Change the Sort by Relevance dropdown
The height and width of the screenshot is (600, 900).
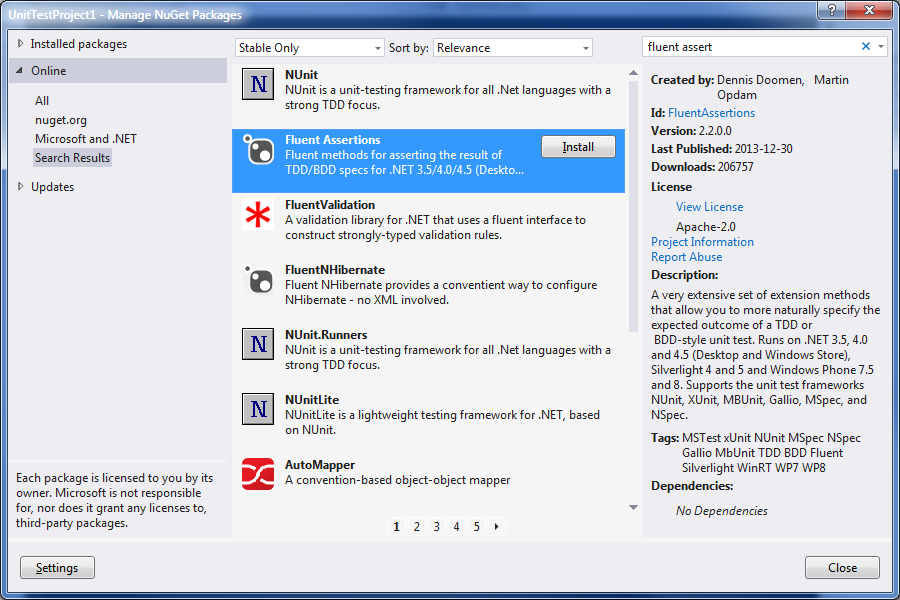pyautogui.click(x=512, y=47)
